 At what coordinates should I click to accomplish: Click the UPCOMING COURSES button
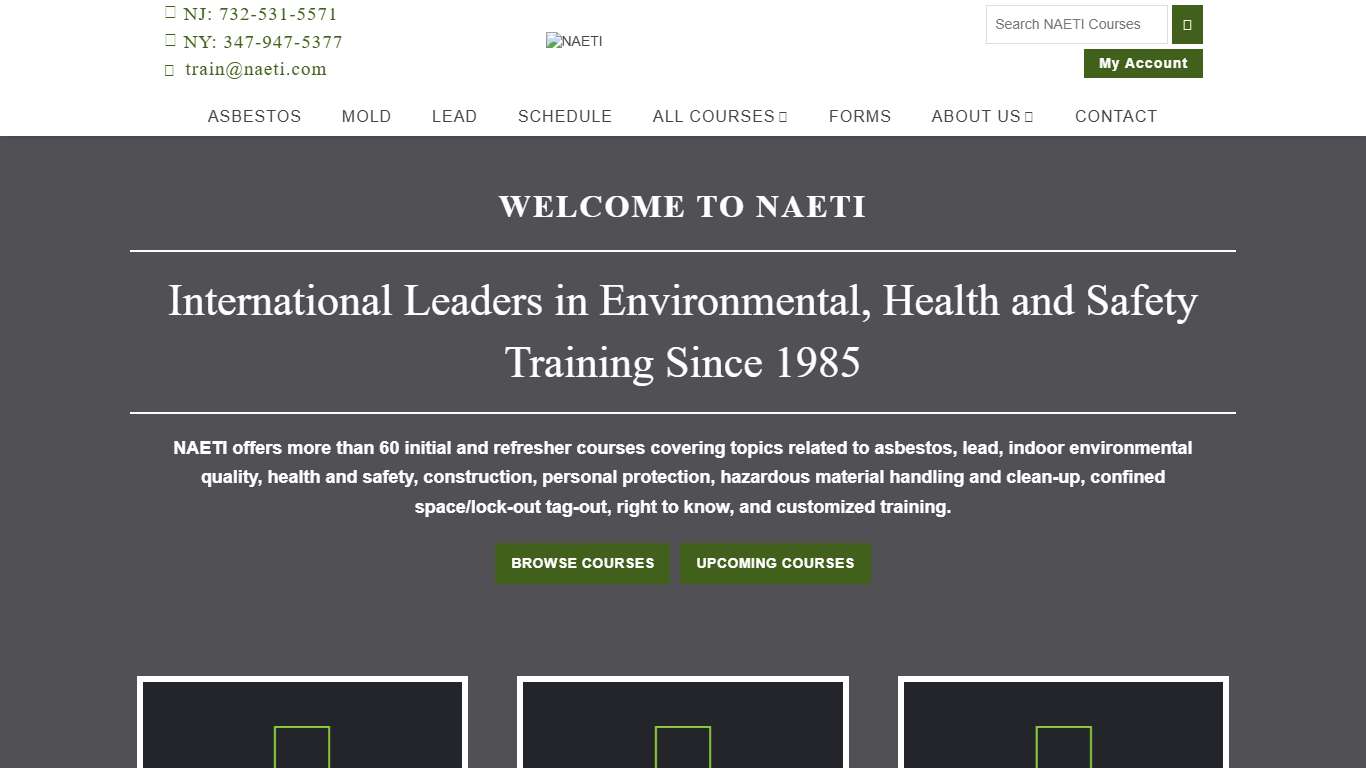(x=775, y=563)
